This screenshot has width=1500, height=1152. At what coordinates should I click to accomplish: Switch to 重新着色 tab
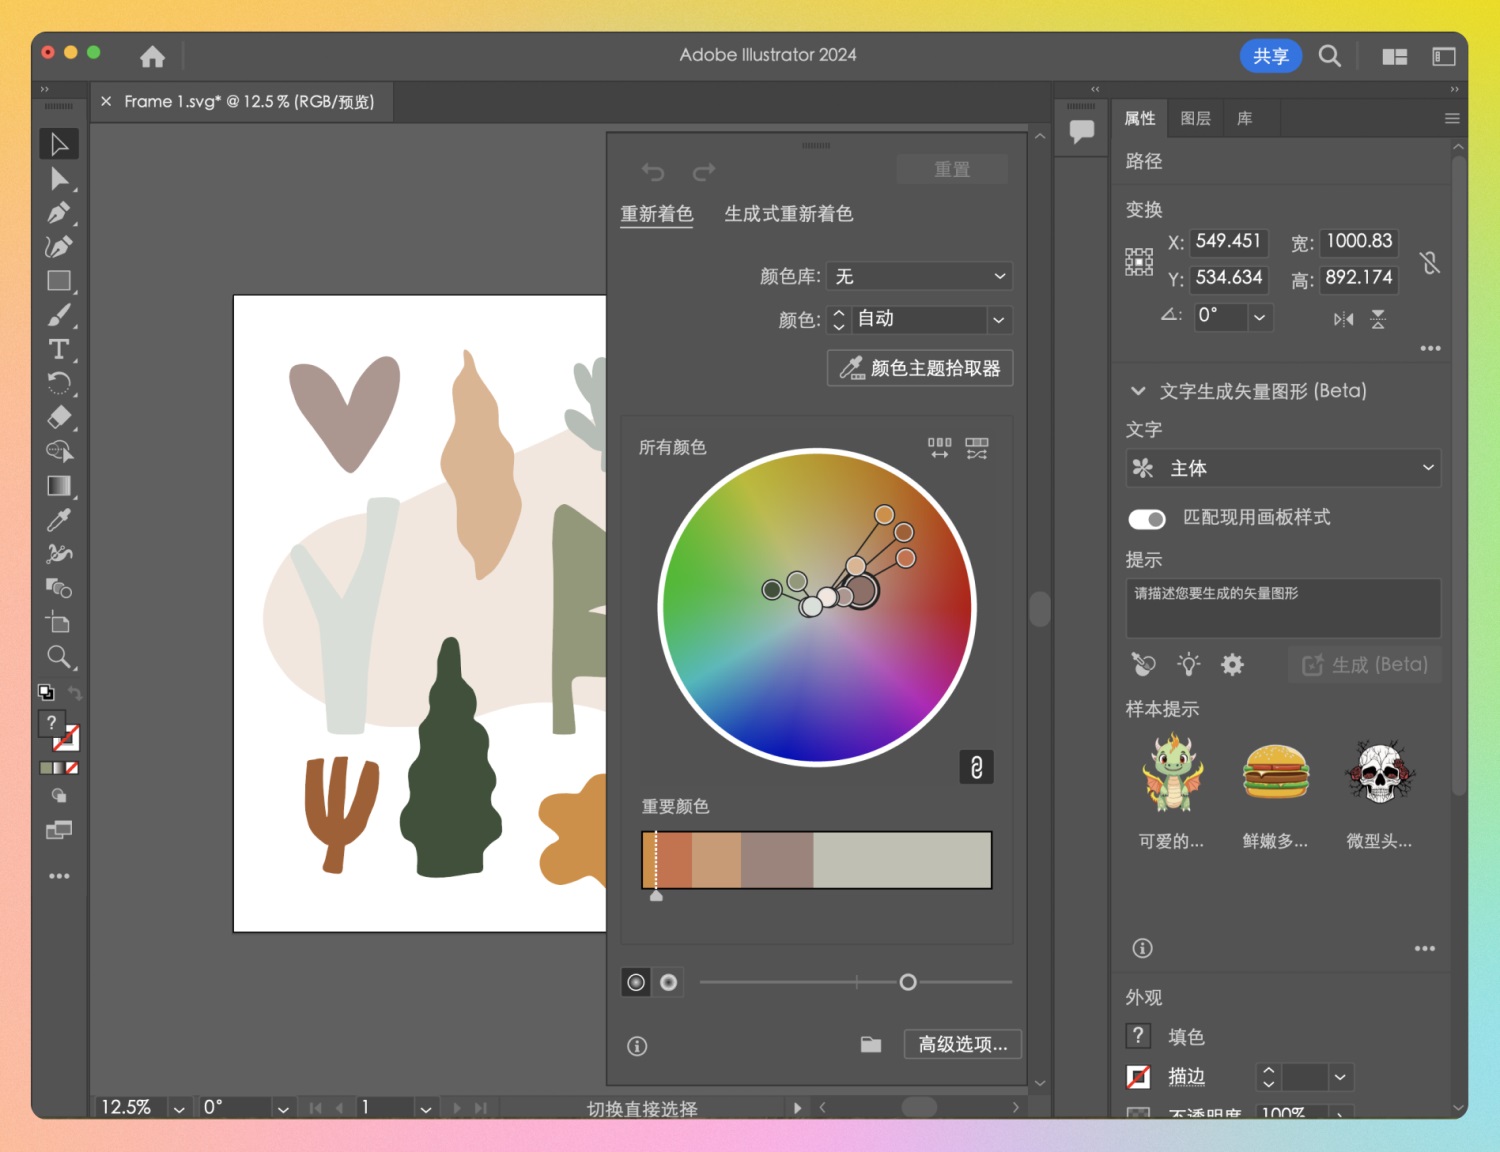click(657, 214)
